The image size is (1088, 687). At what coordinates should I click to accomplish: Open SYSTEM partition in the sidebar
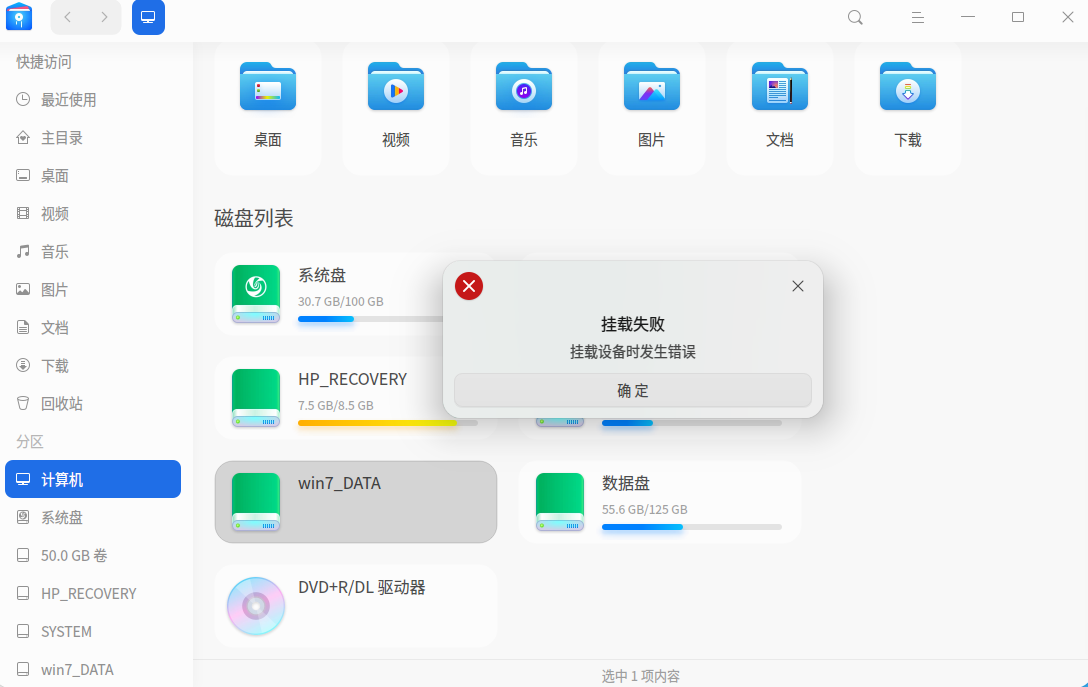(93, 631)
